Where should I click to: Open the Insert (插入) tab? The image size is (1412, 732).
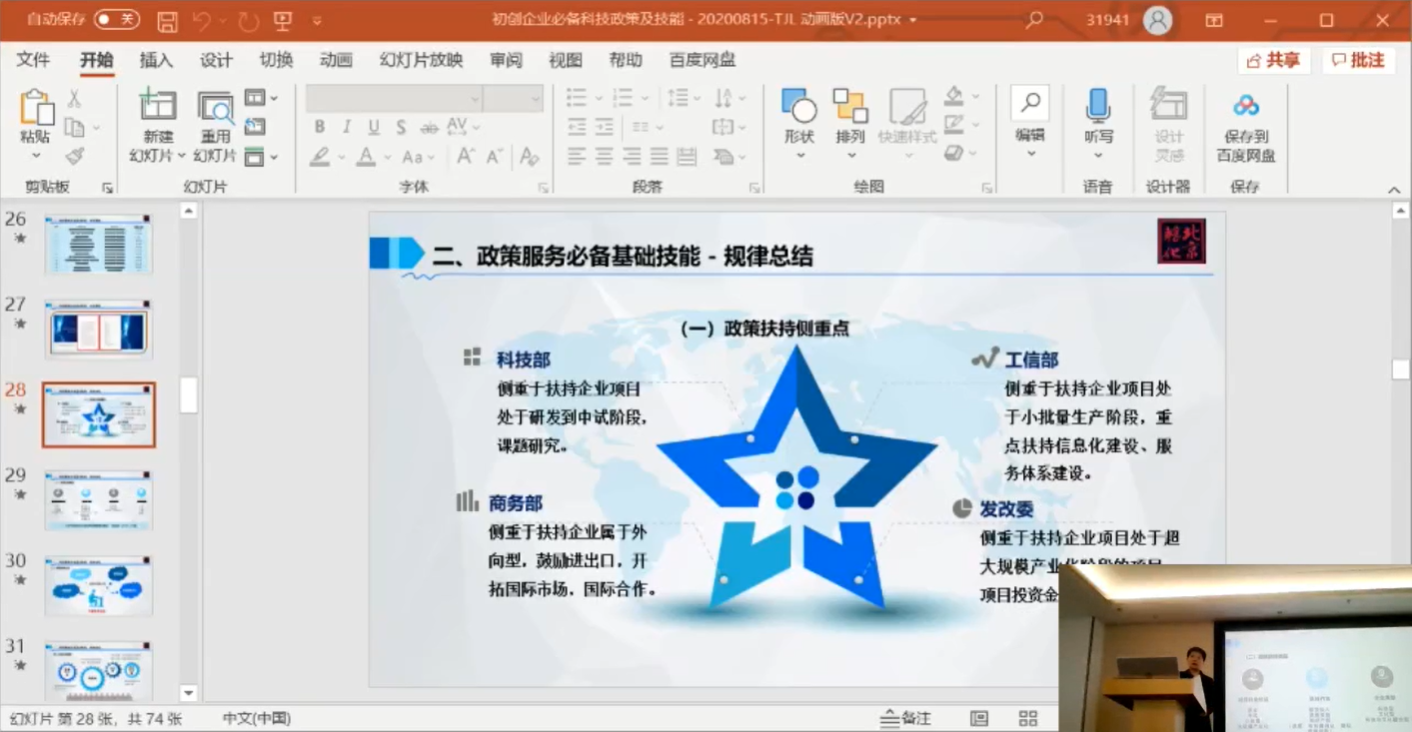coord(156,60)
